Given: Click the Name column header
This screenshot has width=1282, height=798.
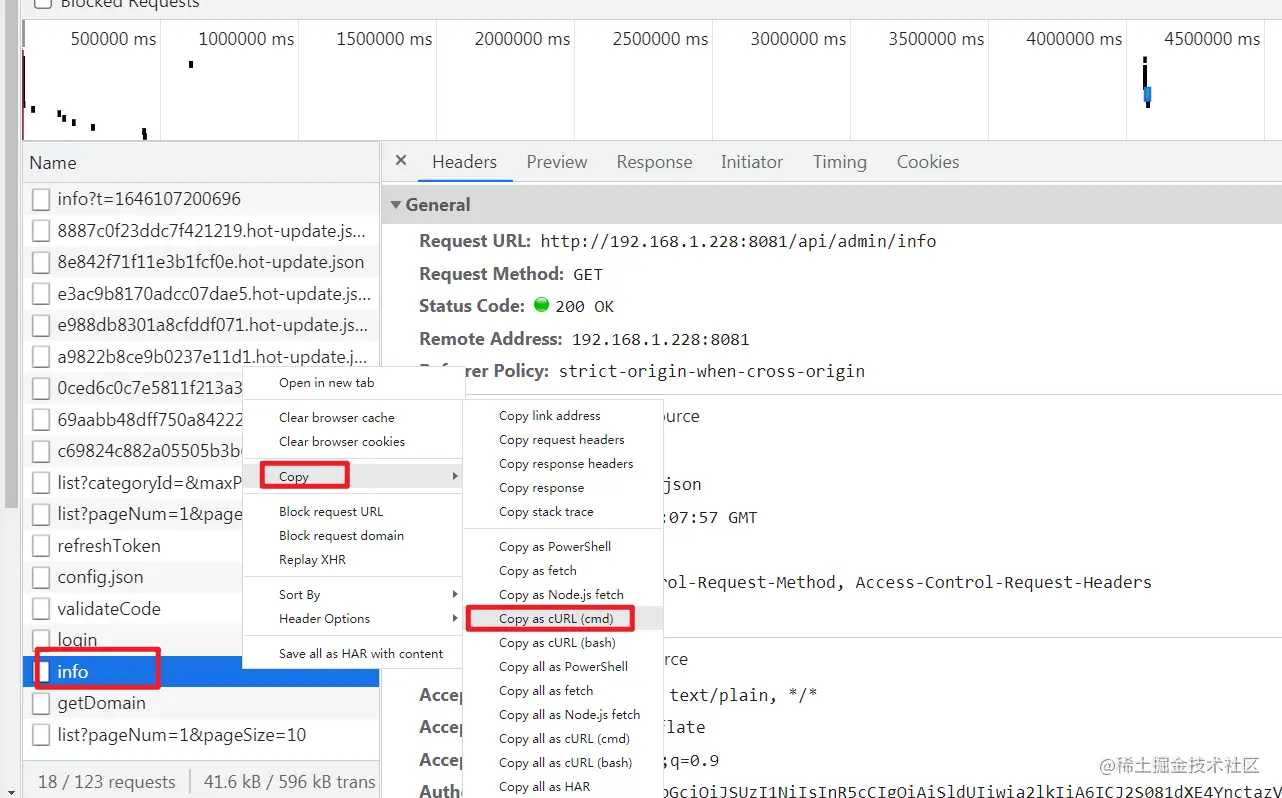Looking at the screenshot, I should coord(201,162).
